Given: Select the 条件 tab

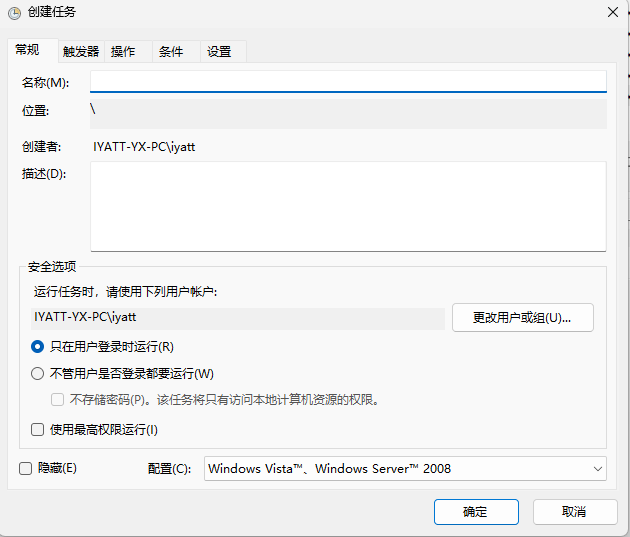Looking at the screenshot, I should coord(171,52).
